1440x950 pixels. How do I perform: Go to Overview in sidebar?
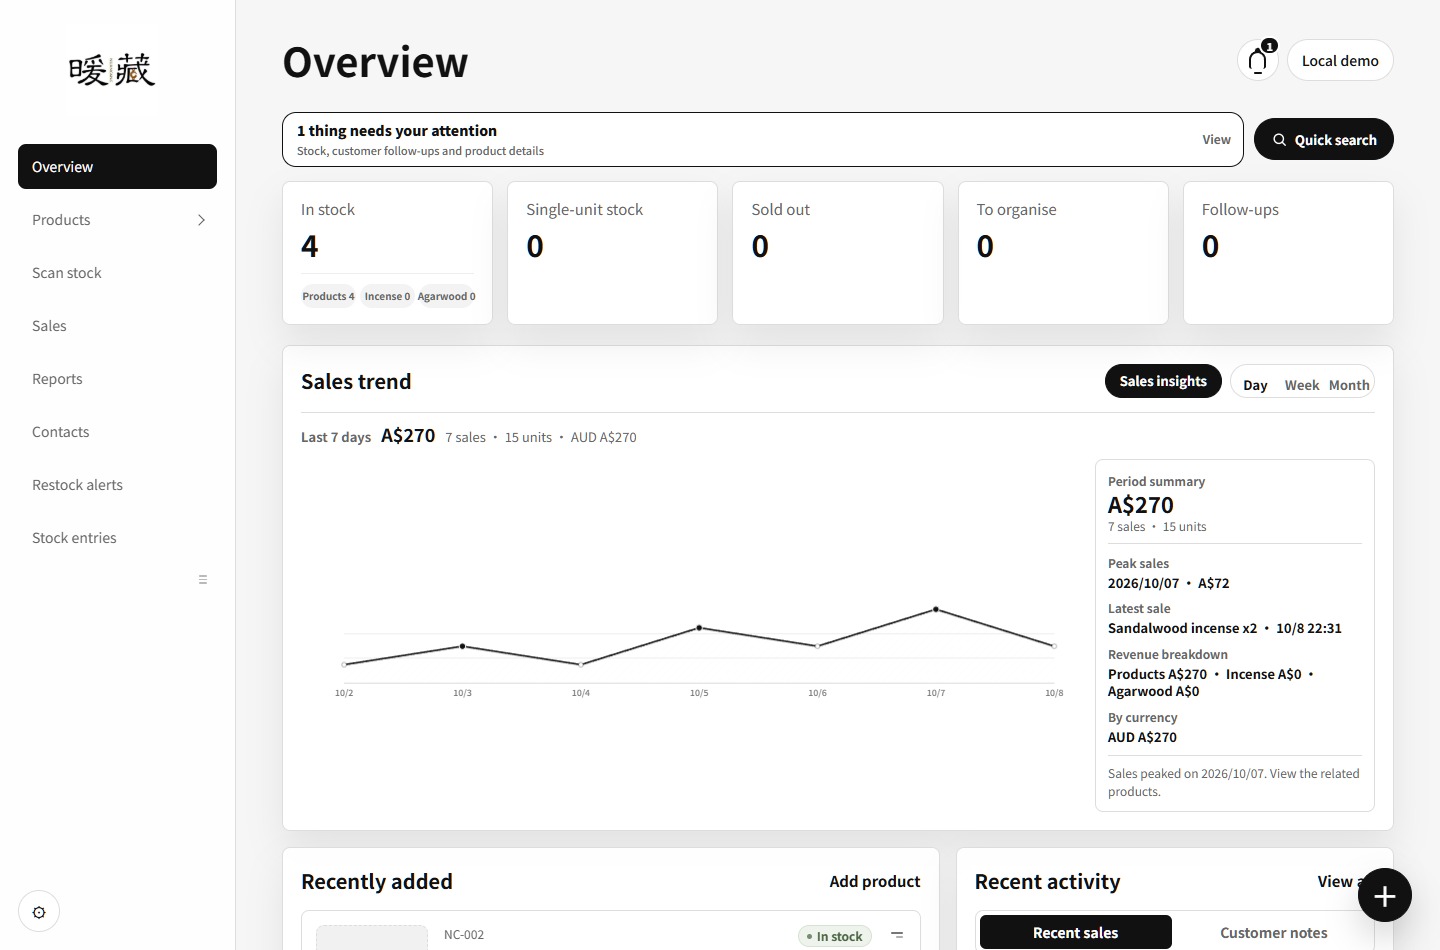[x=117, y=166]
